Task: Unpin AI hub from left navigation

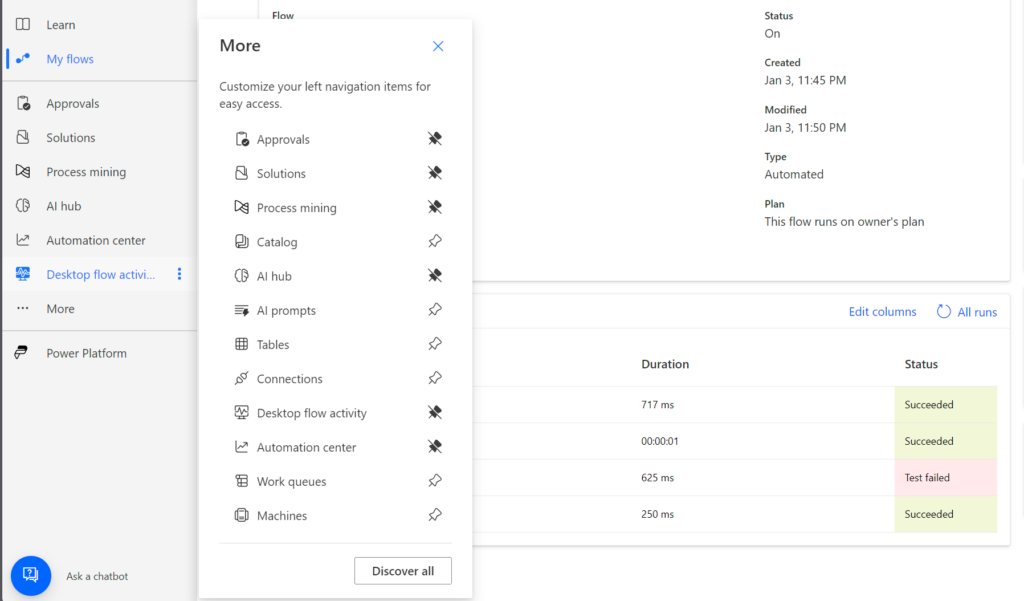Action: pyautogui.click(x=435, y=275)
